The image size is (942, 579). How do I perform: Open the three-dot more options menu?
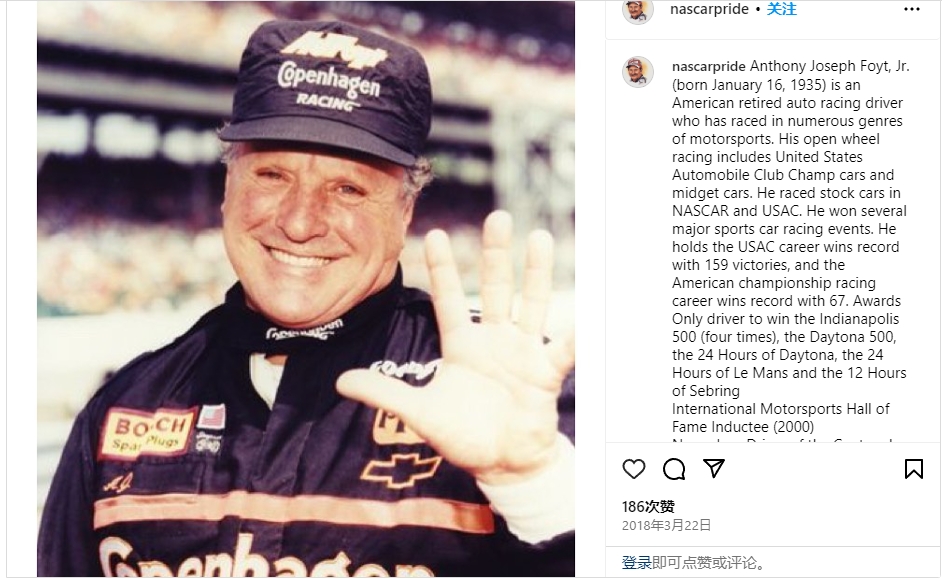point(912,9)
